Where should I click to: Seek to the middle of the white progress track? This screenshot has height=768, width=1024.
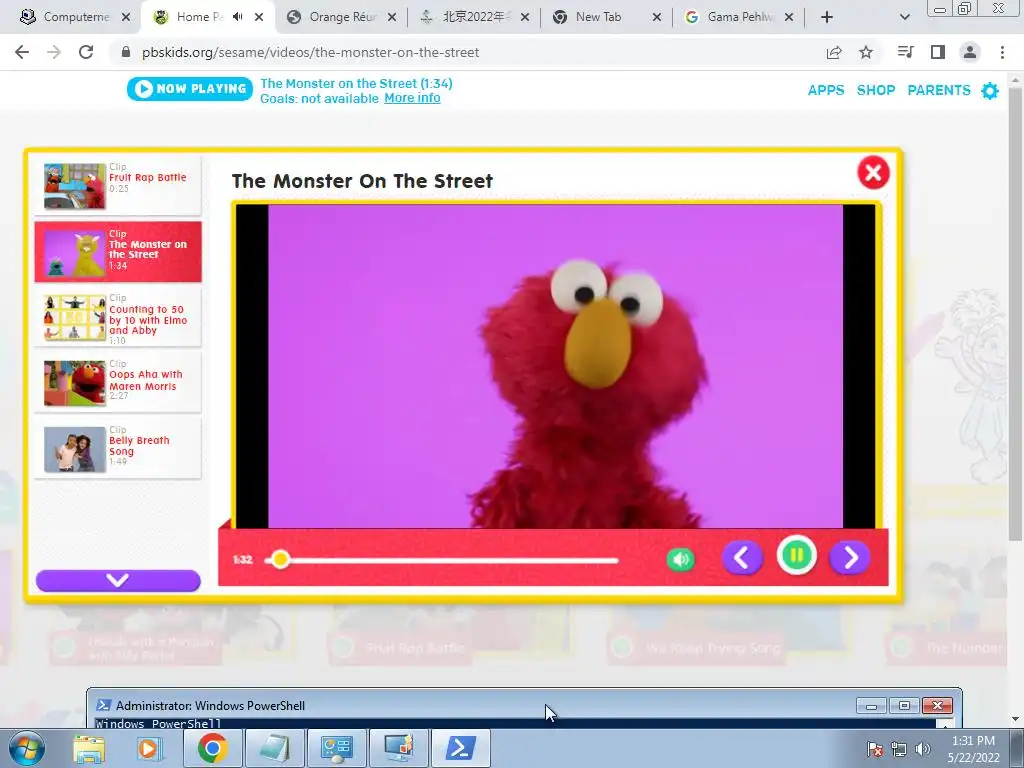click(441, 560)
